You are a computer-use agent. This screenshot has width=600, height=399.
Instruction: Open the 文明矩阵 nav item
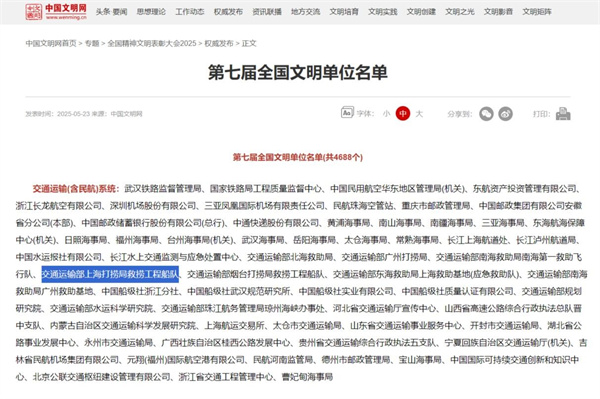click(x=537, y=12)
